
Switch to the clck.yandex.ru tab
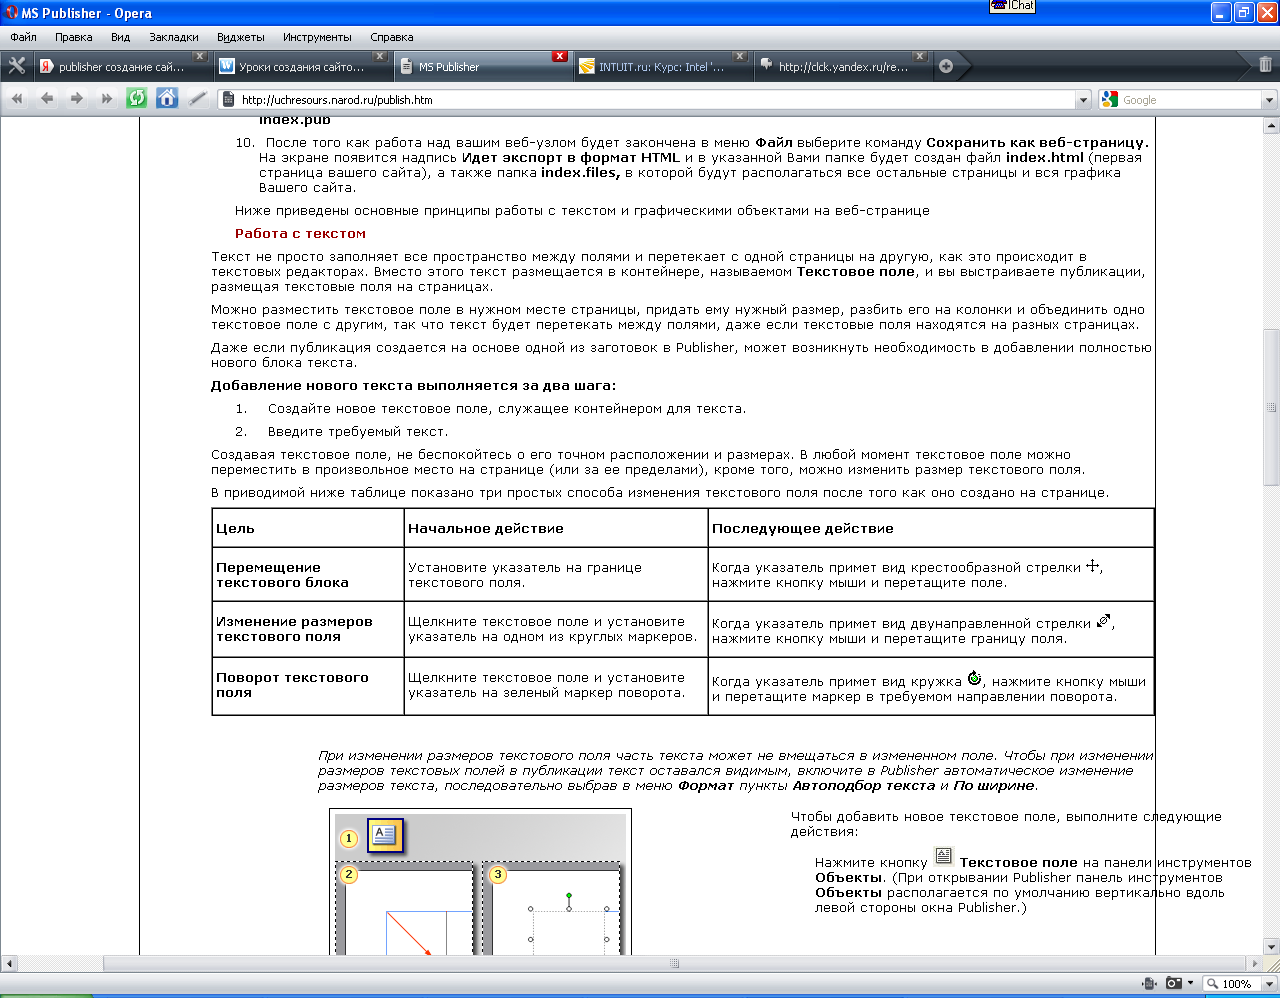[841, 67]
